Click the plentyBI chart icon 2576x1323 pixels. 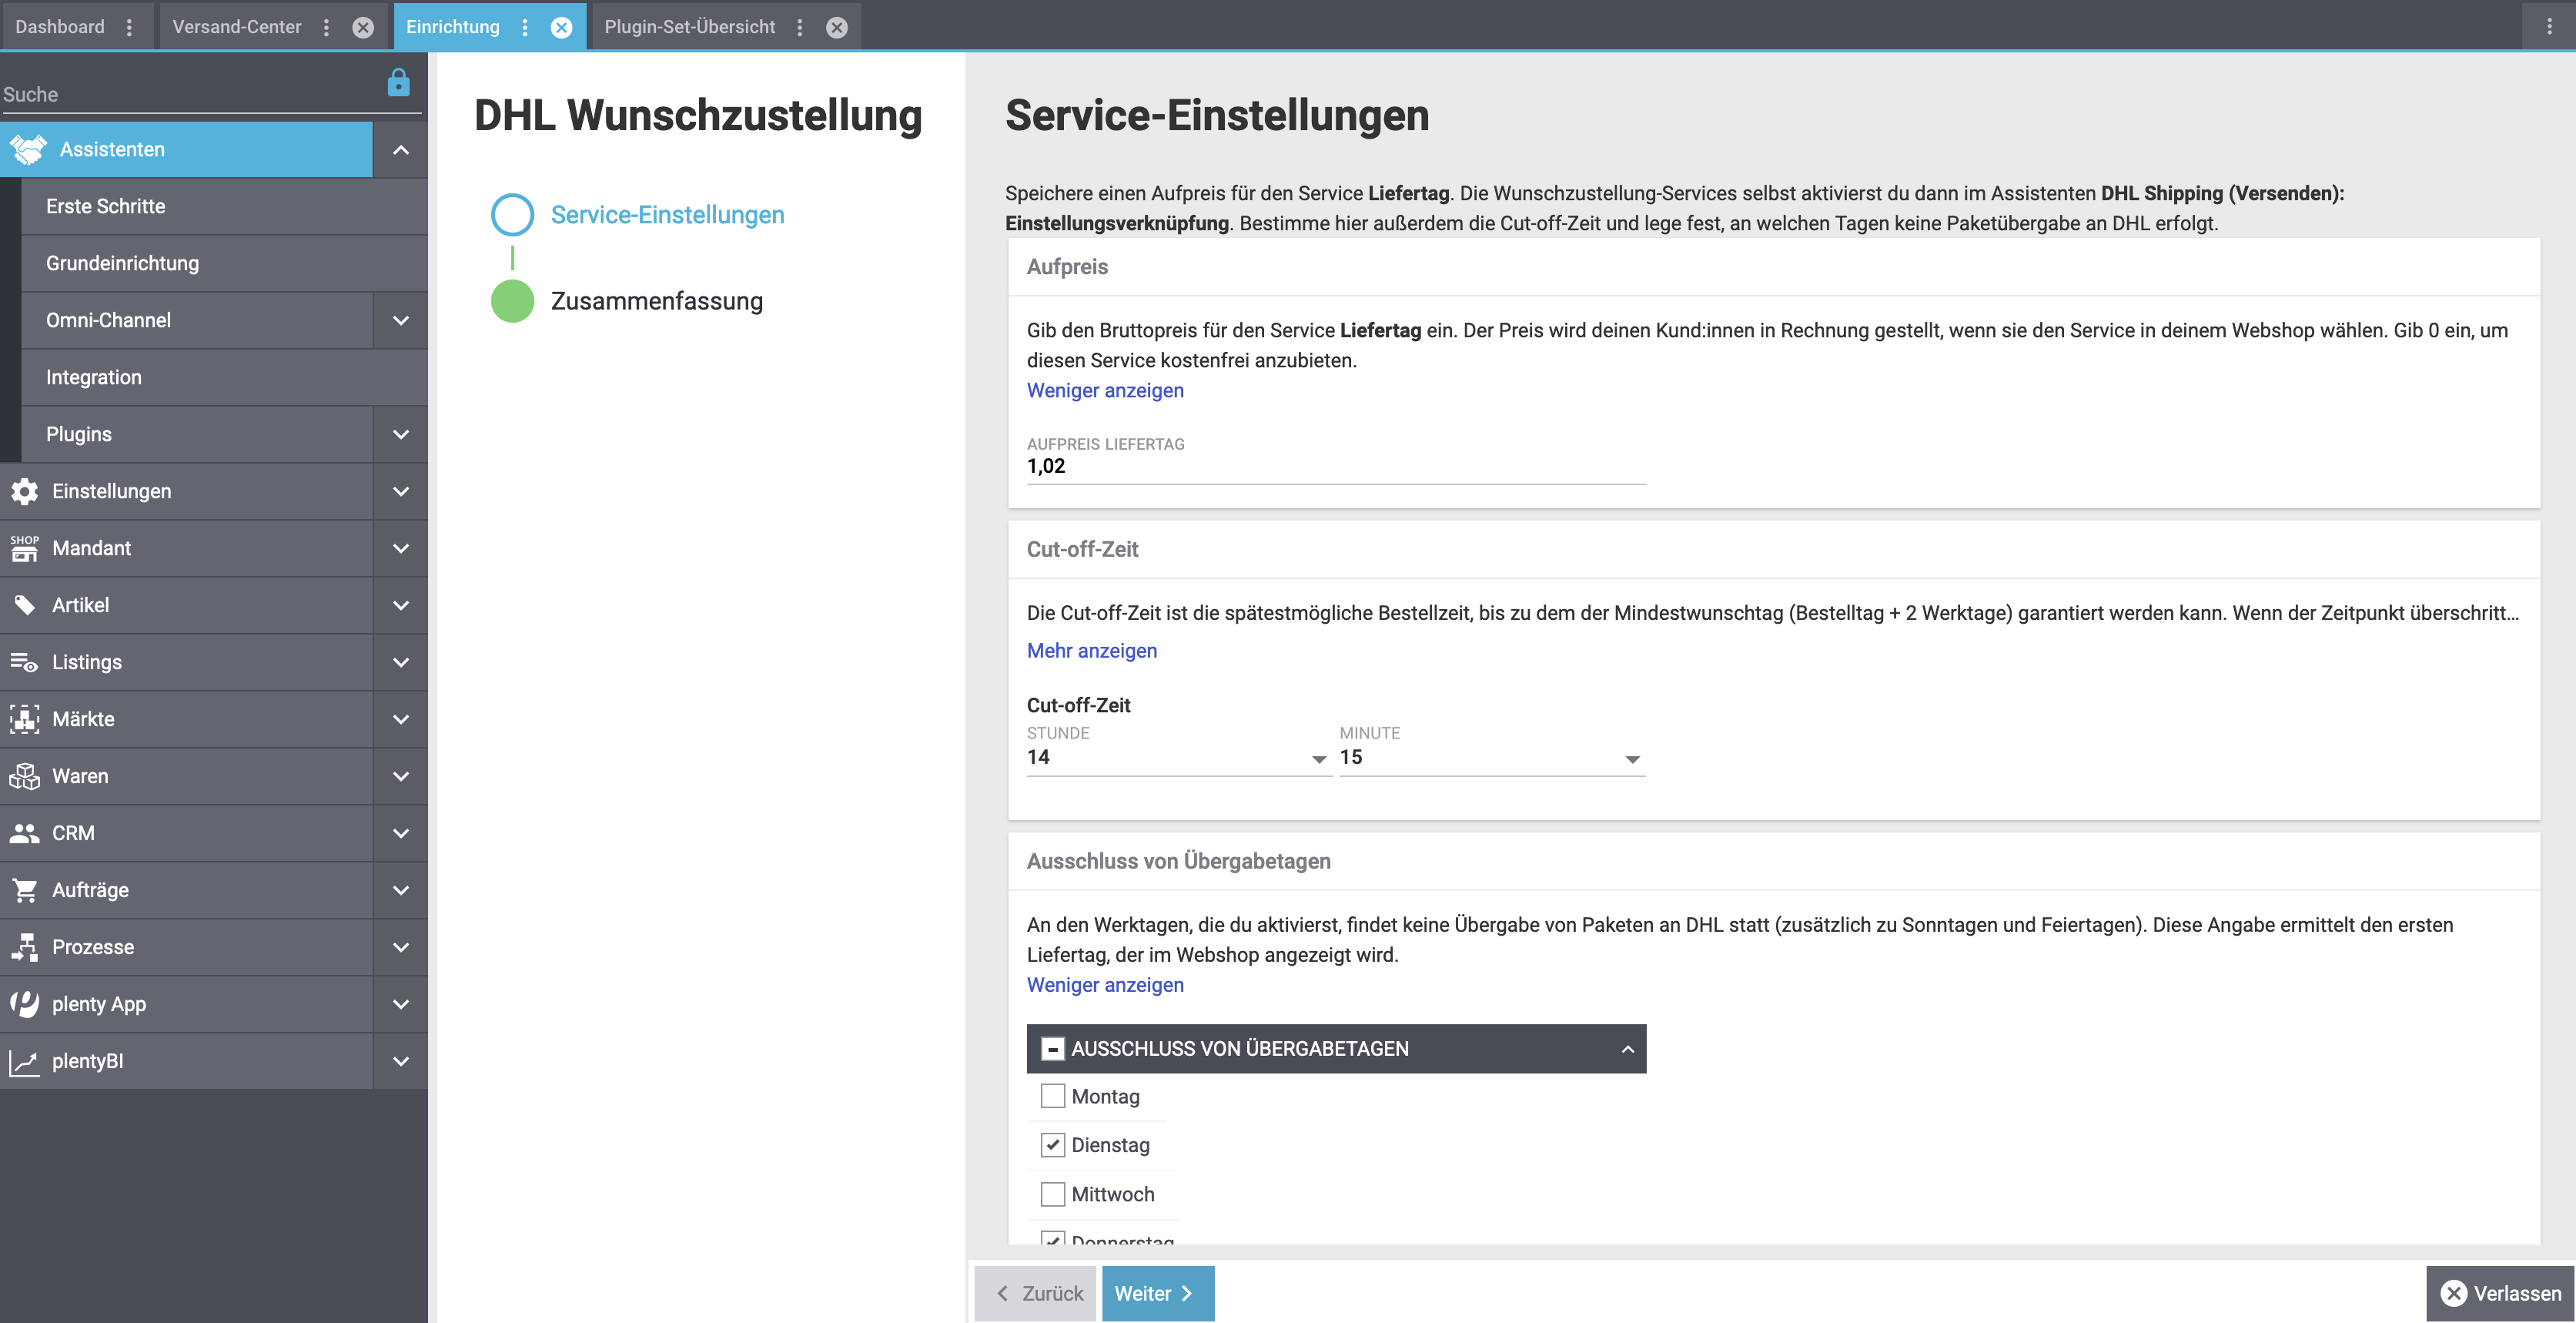pos(25,1061)
